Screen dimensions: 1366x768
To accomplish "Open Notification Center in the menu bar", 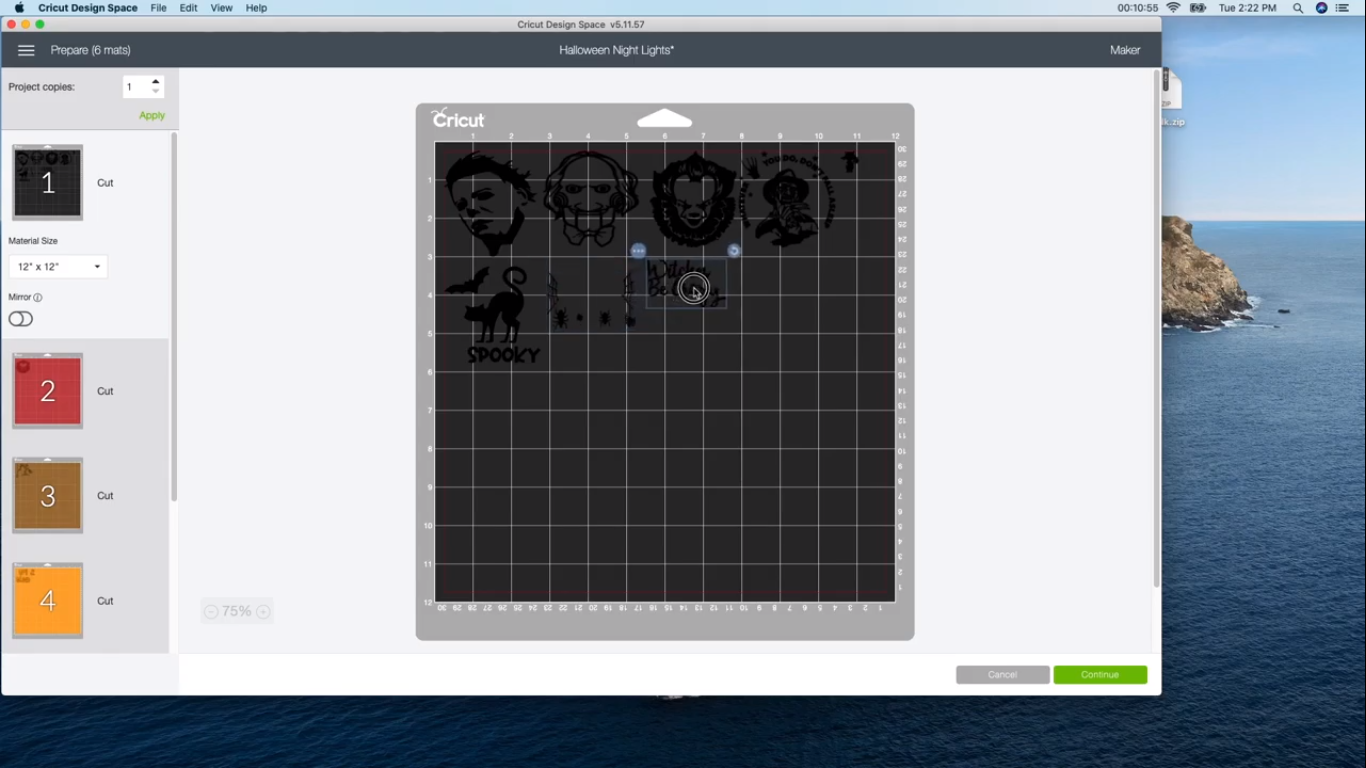I will pyautogui.click(x=1343, y=8).
